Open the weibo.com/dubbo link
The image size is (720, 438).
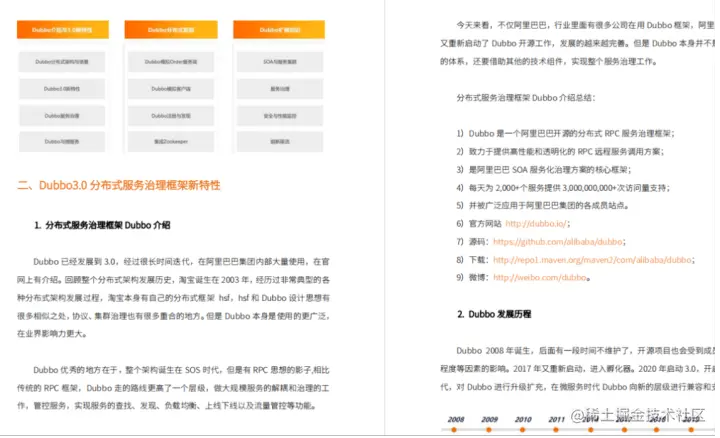[x=540, y=277]
